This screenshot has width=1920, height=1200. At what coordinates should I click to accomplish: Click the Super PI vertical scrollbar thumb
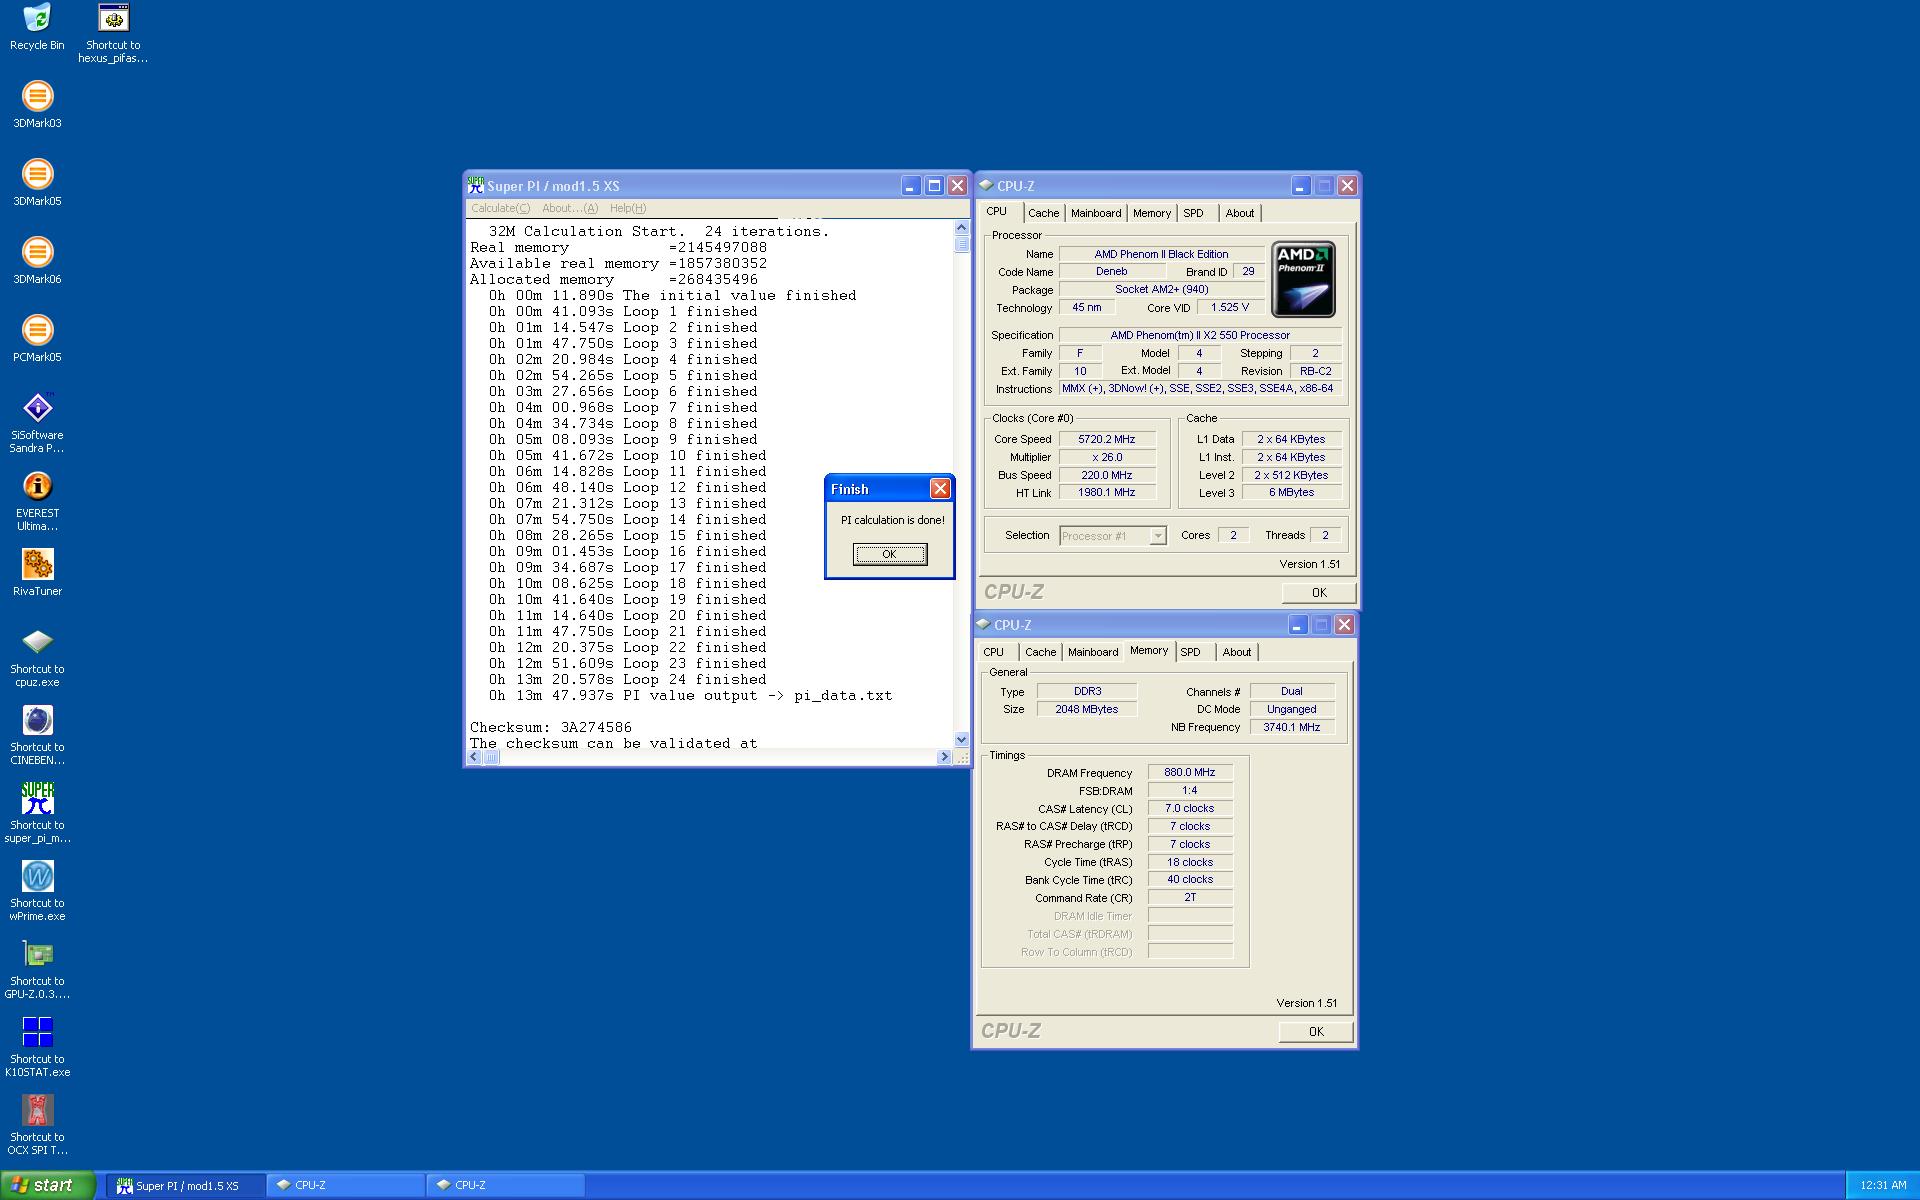coord(961,244)
